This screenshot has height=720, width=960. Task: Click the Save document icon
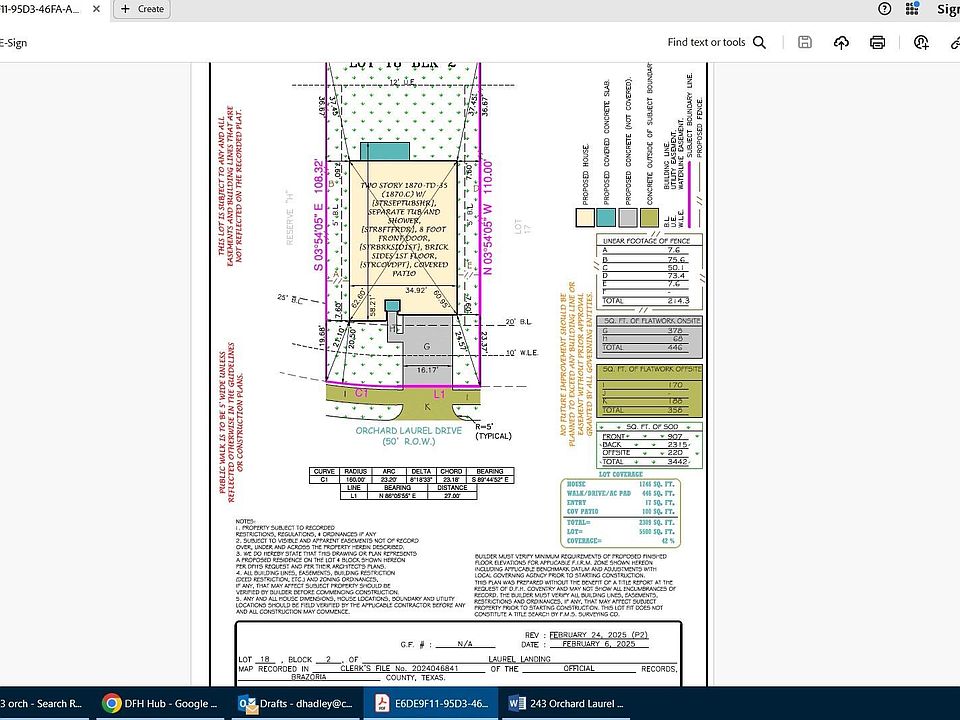click(805, 42)
